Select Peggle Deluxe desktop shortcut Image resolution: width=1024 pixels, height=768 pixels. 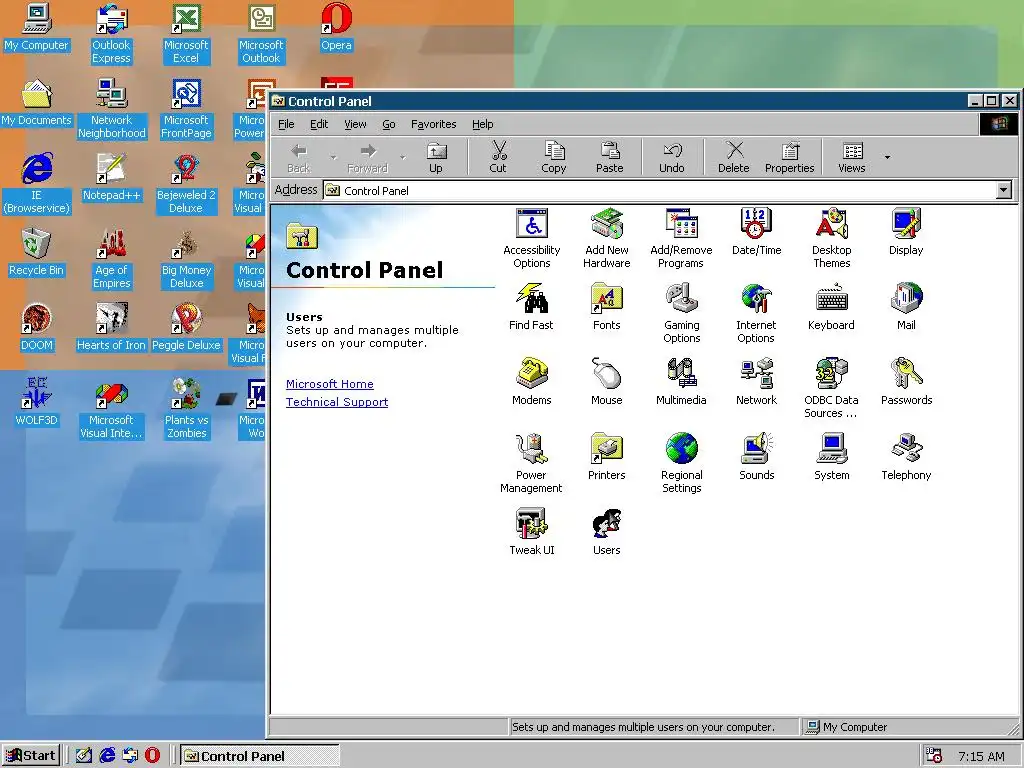point(186,328)
